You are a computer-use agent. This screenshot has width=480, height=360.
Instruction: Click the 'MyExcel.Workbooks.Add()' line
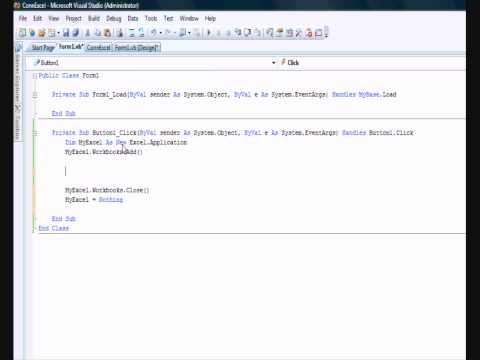tap(104, 152)
